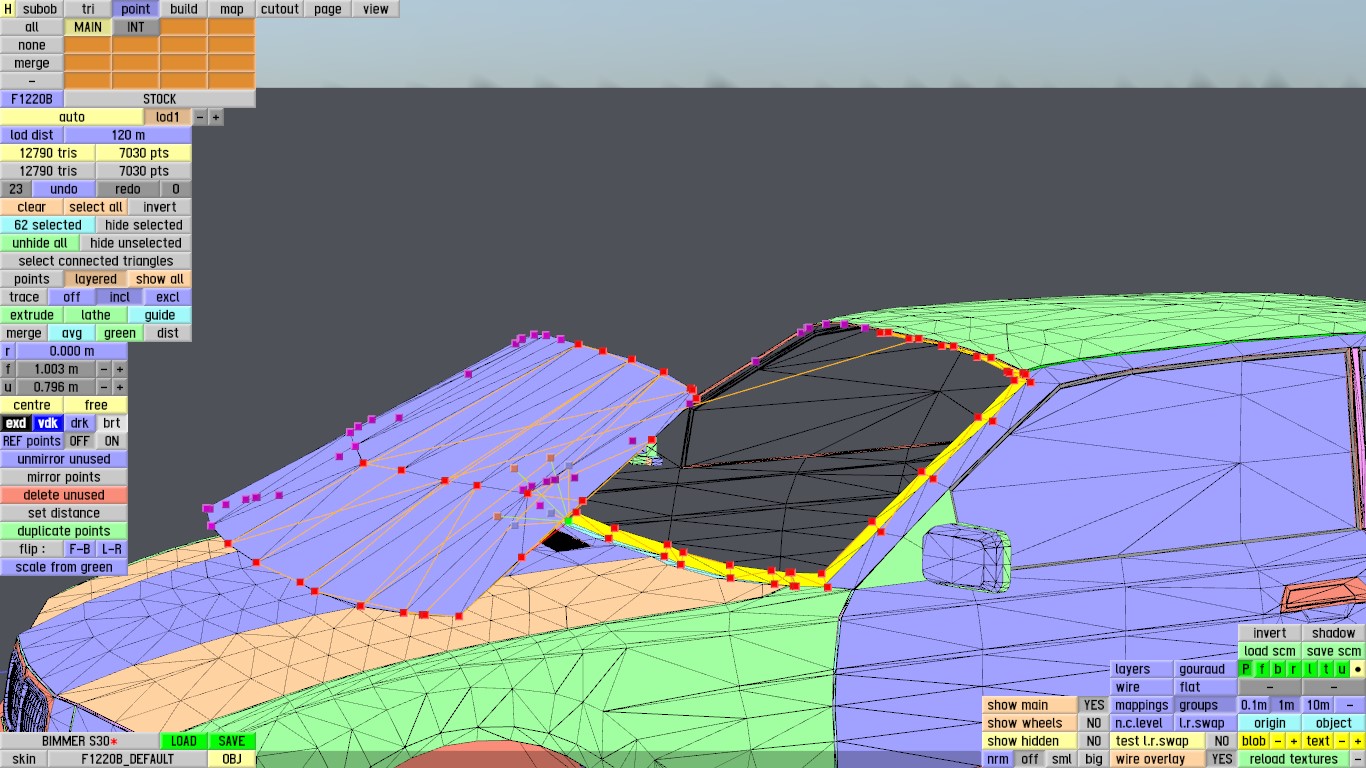Decrease the lod1 level with minus
The height and width of the screenshot is (768, 1366).
click(200, 117)
